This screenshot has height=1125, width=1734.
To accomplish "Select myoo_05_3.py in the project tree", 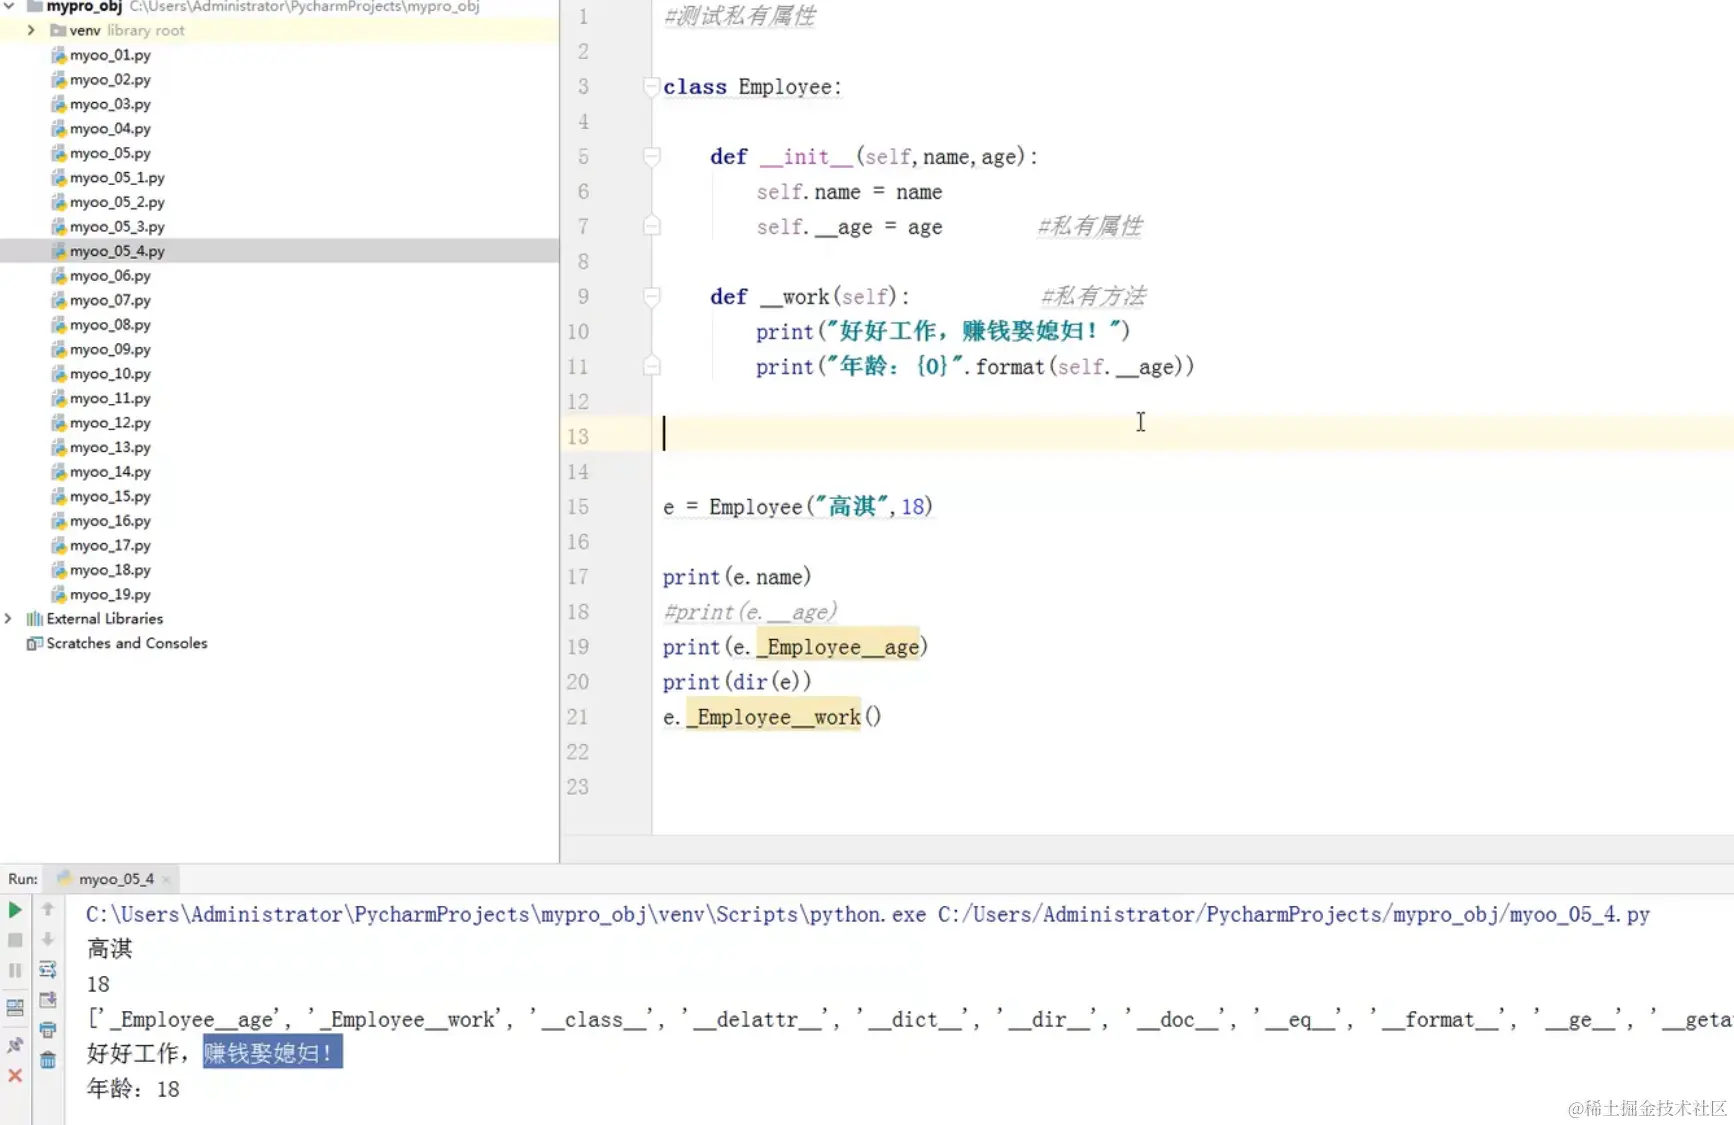I will pos(117,227).
